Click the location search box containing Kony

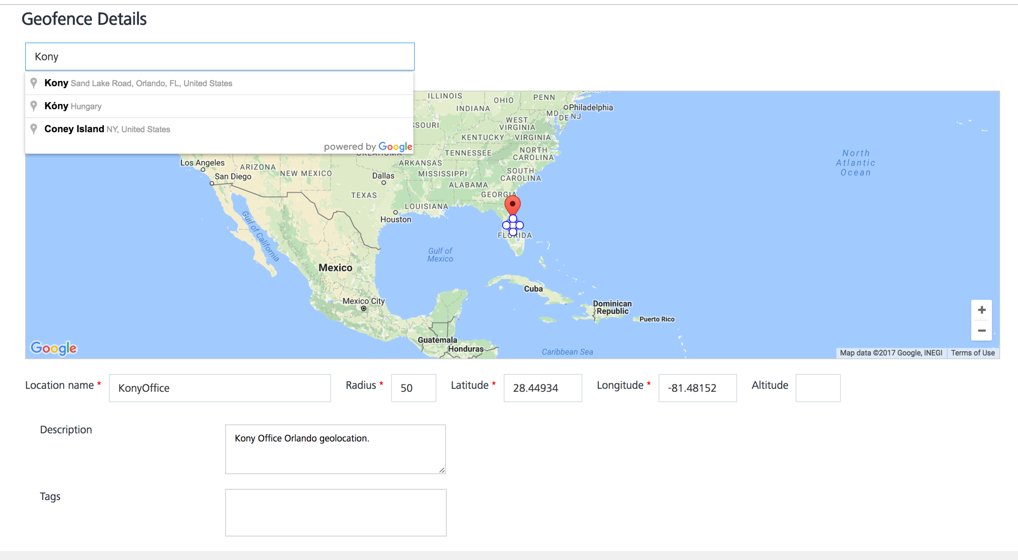220,57
